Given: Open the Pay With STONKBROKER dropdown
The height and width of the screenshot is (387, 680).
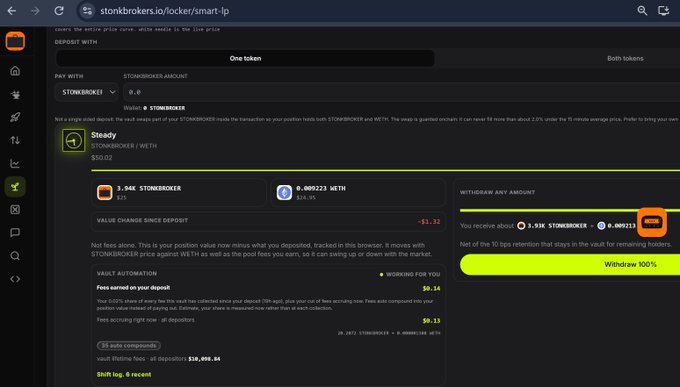Looking at the screenshot, I should tap(87, 92).
